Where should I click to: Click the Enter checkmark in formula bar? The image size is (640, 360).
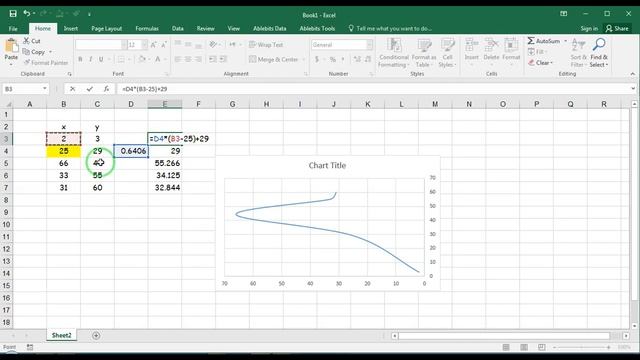[x=89, y=89]
